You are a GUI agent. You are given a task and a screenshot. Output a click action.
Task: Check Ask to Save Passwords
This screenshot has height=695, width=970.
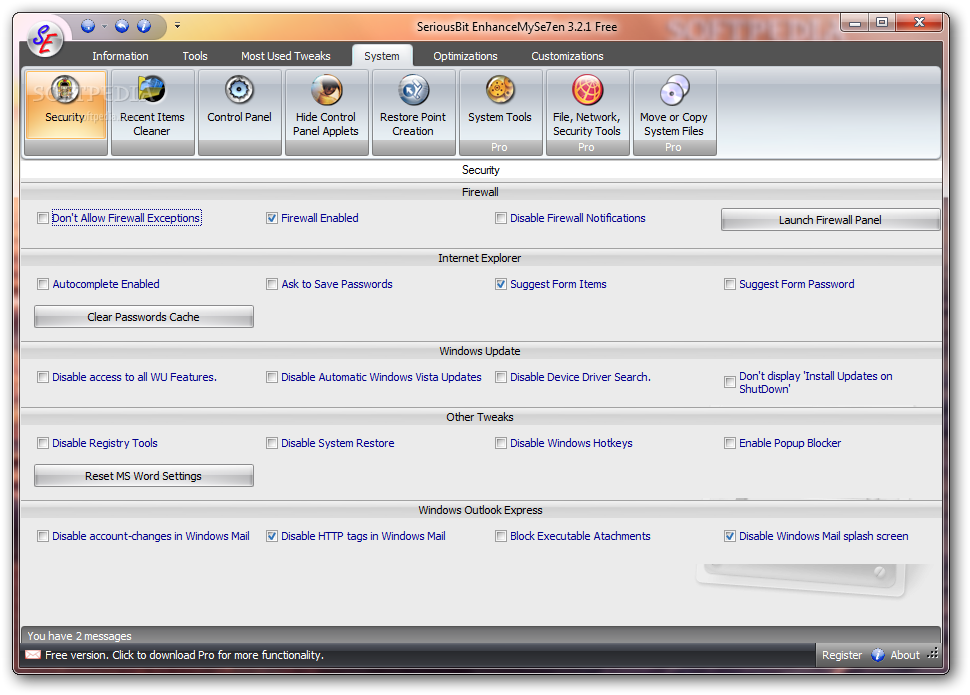[x=272, y=284]
